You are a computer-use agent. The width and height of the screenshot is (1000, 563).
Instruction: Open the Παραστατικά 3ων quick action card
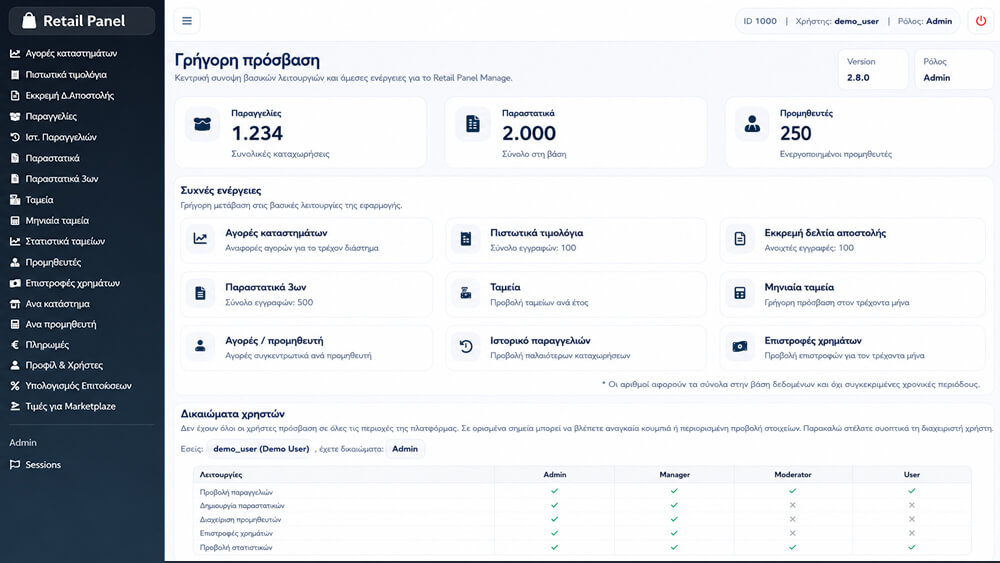306,294
